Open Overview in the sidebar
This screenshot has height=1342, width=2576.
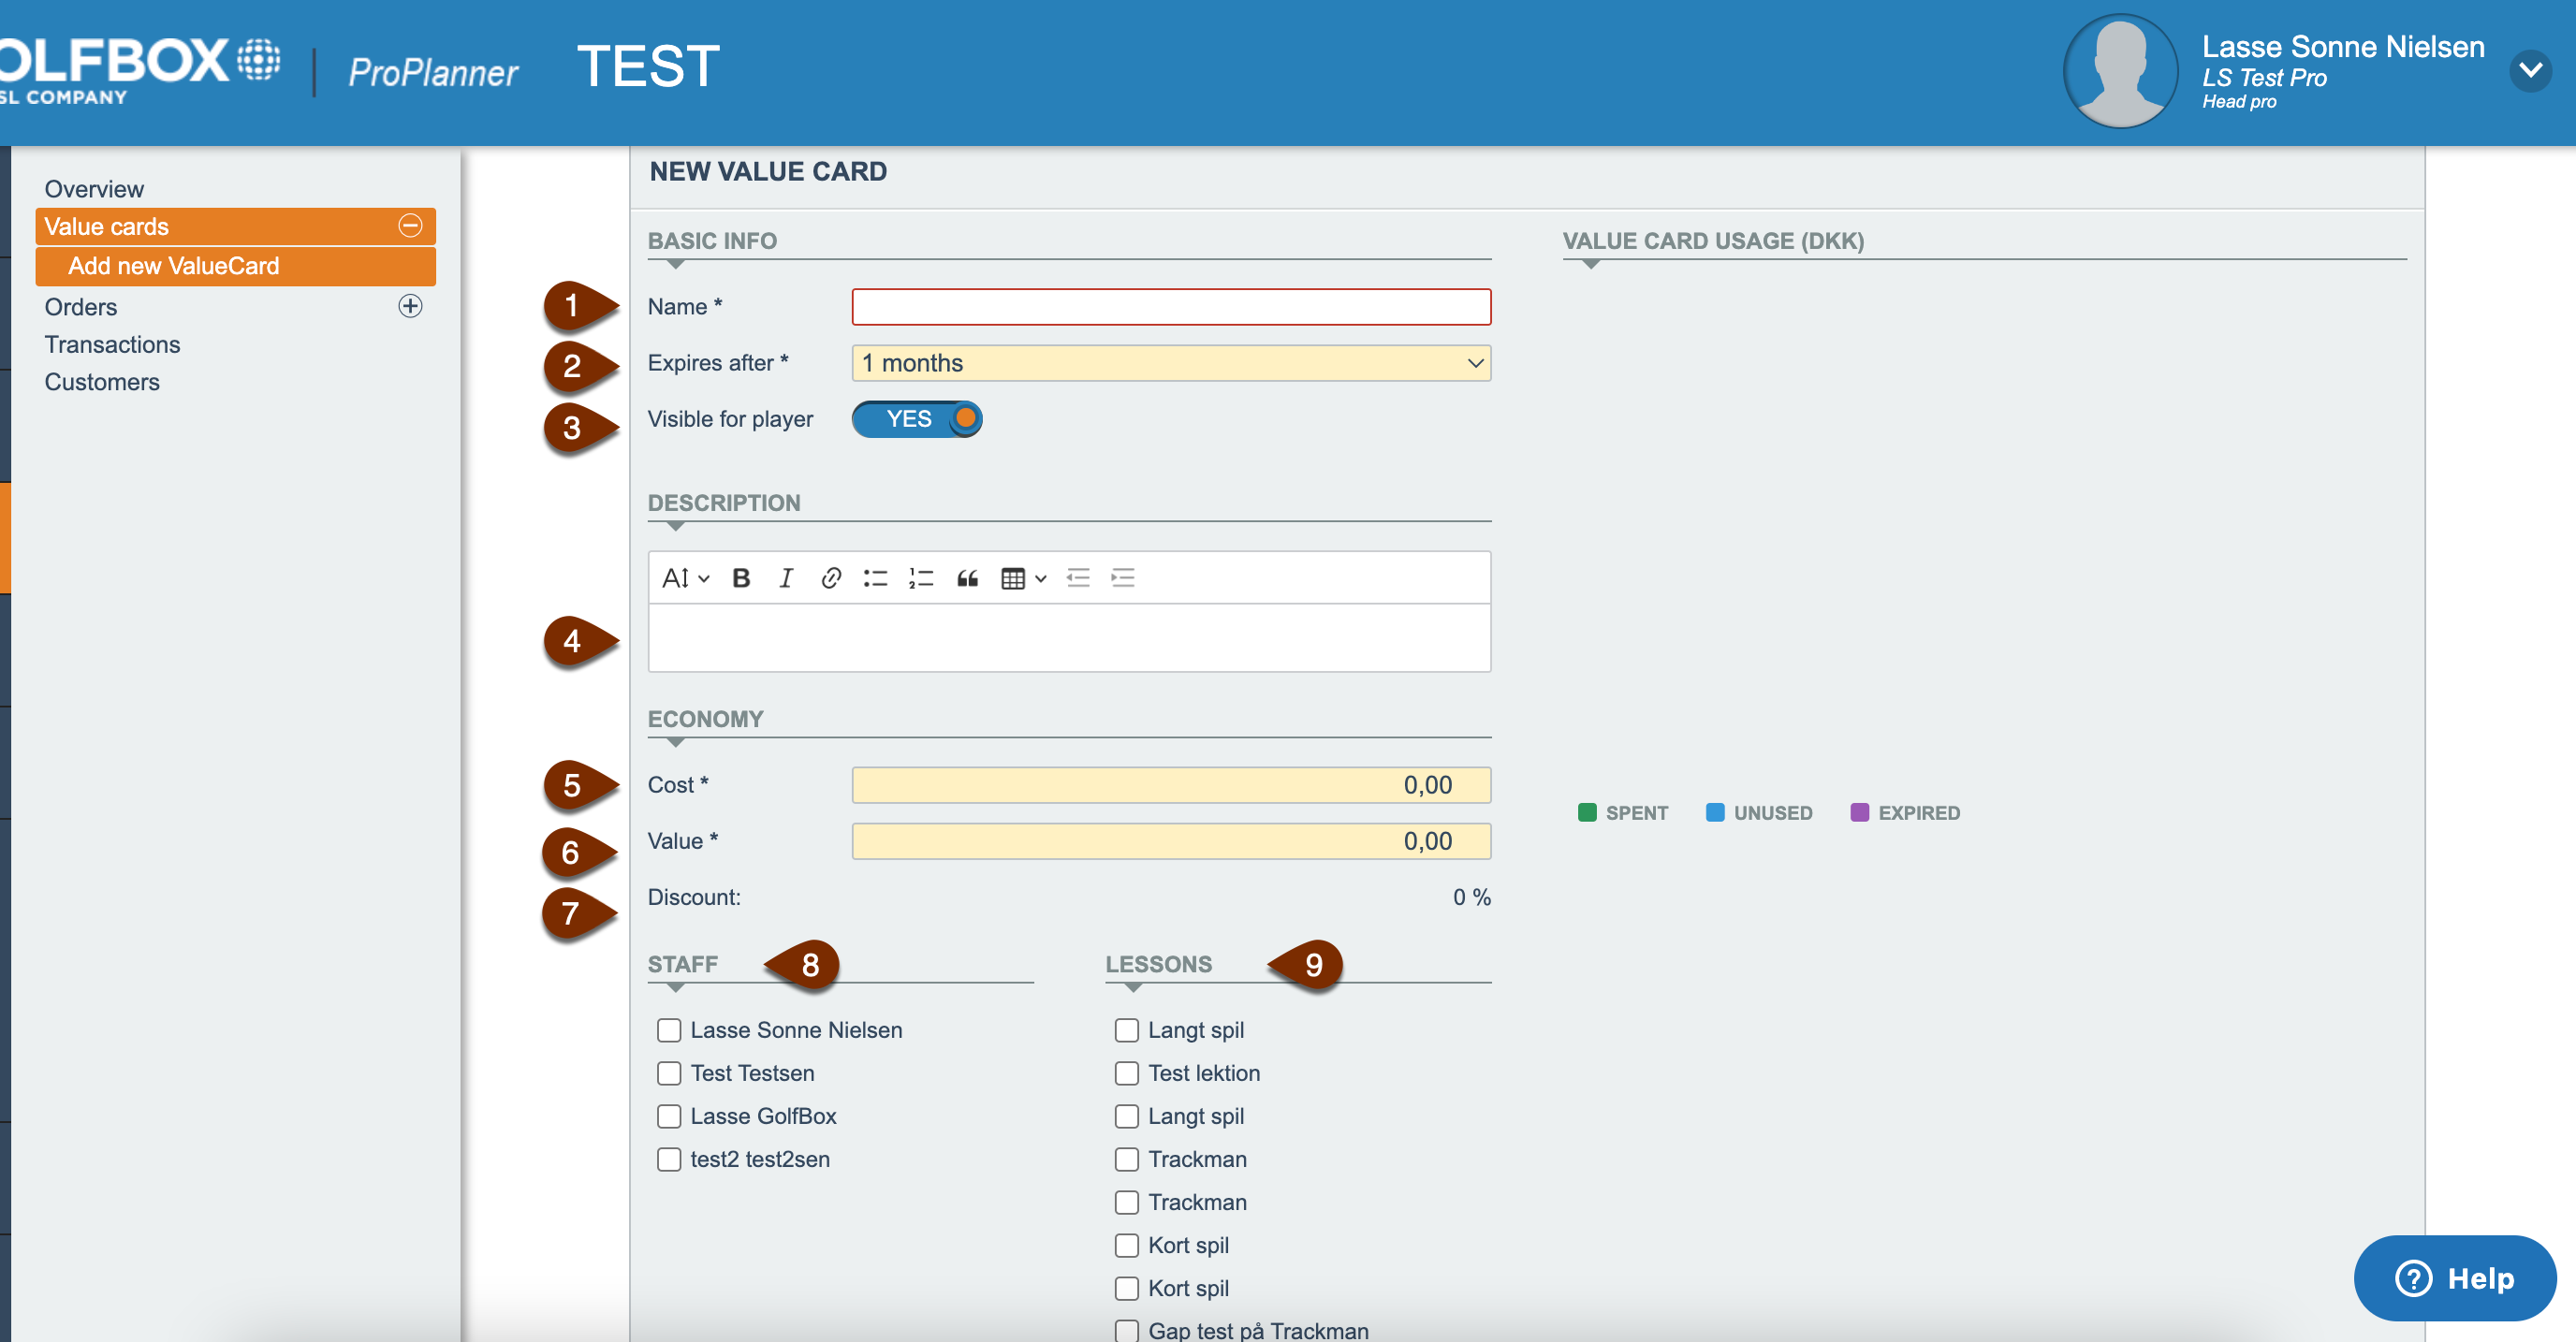point(94,189)
